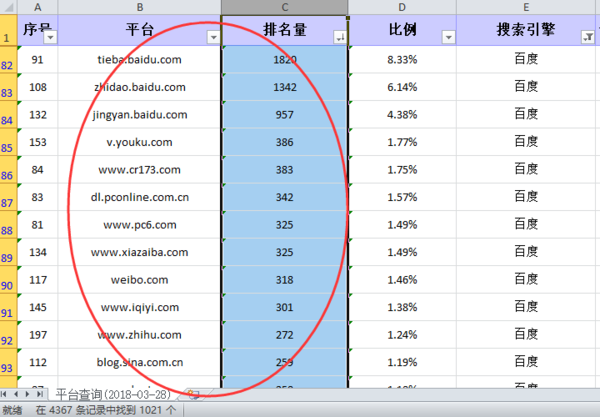Select row 82 header

8,60
